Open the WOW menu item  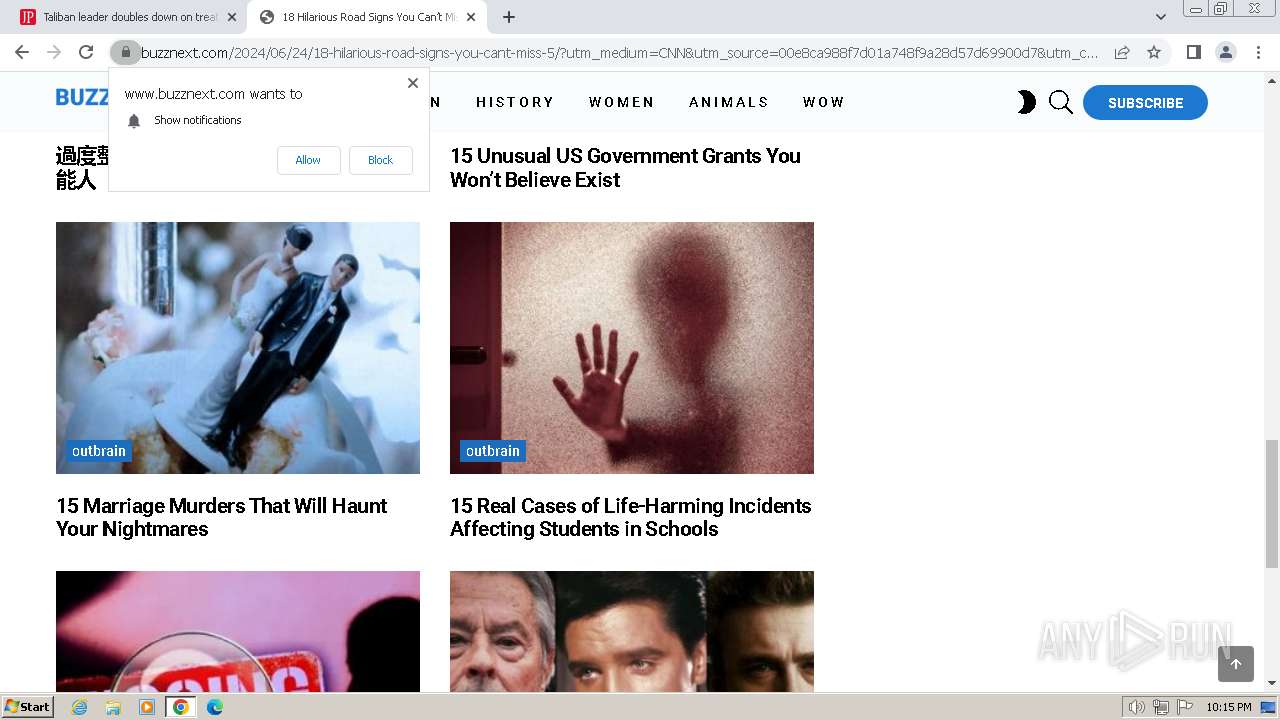(x=824, y=102)
